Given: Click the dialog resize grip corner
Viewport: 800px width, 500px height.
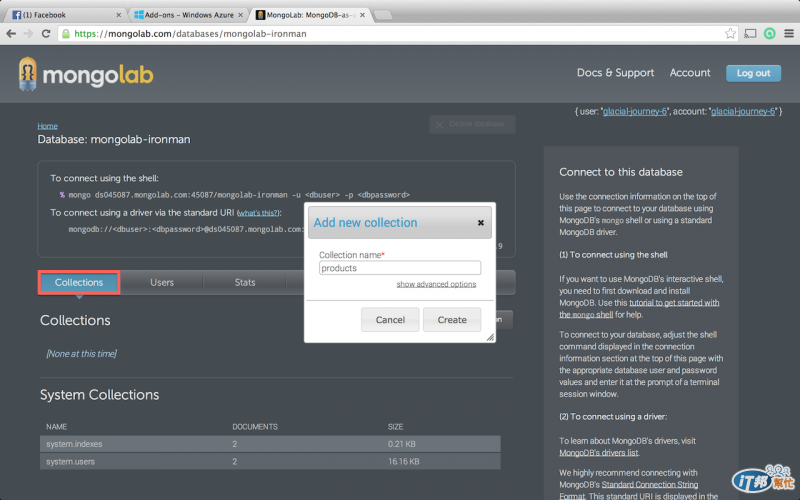Looking at the screenshot, I should coord(490,337).
